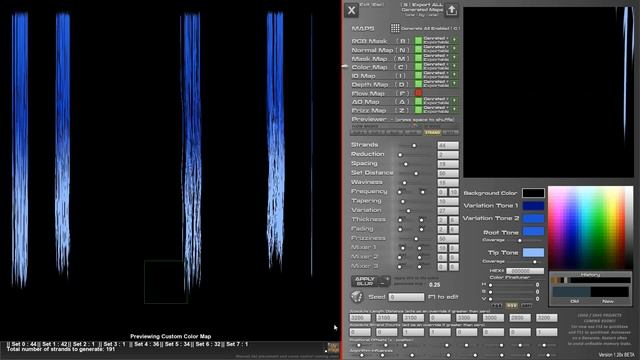Screen dimensions: 640x360
Task: Click the Strands value input field
Action: click(x=448, y=145)
